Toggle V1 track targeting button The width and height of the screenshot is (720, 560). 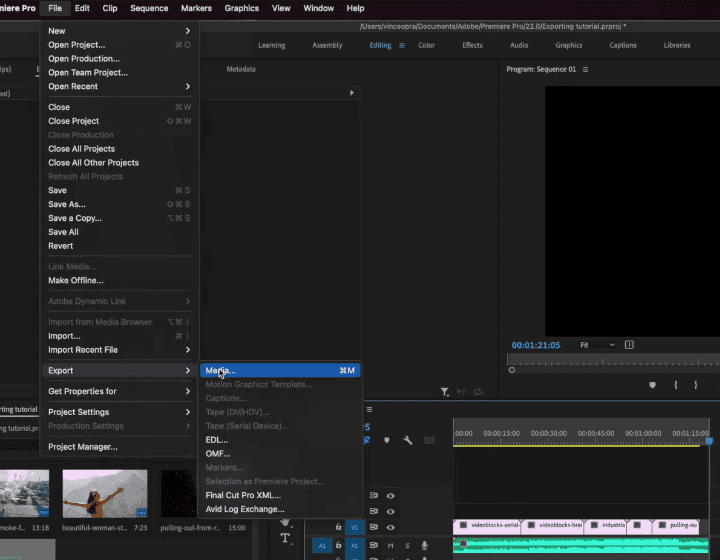354,527
